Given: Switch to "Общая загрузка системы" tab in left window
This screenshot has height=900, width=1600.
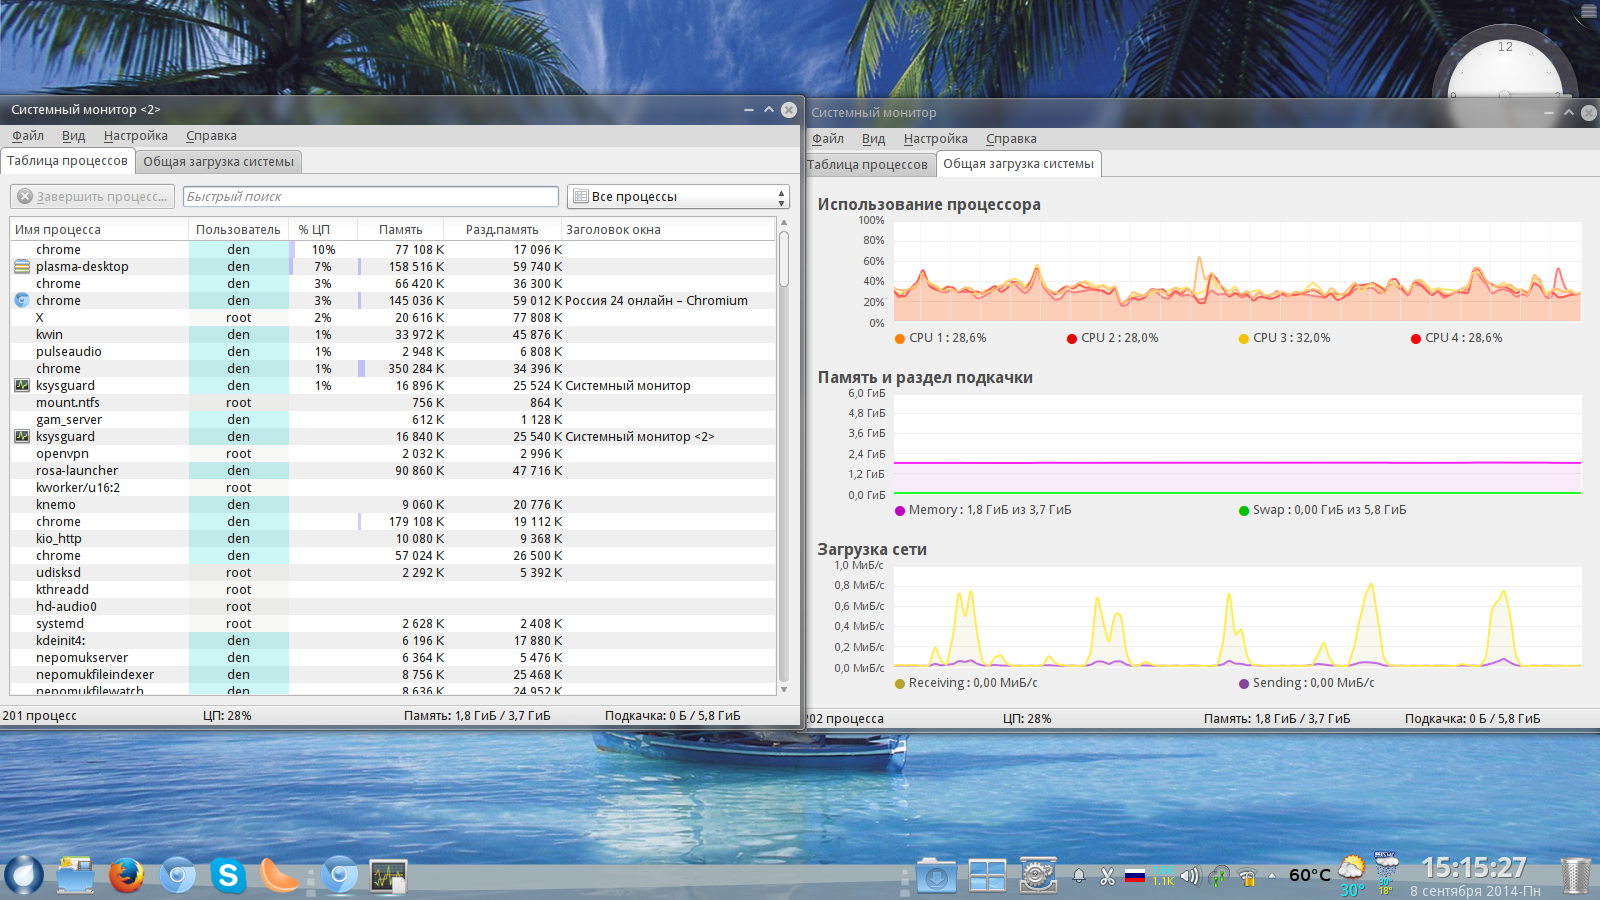Looking at the screenshot, I should coord(218,162).
